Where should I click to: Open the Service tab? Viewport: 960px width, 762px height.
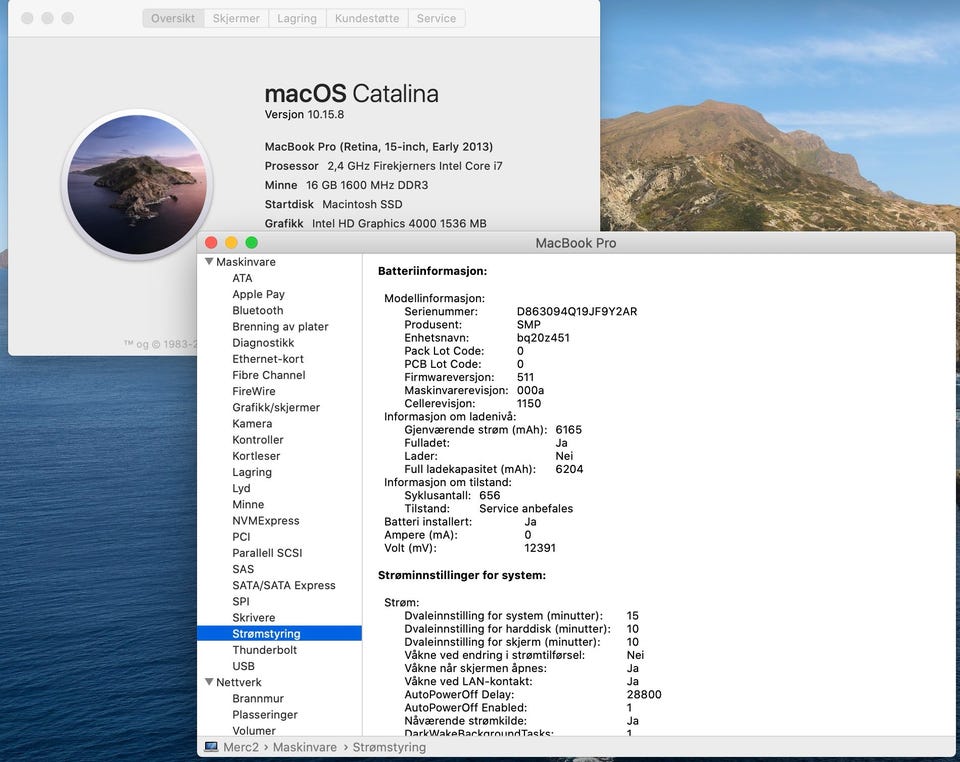tap(437, 18)
